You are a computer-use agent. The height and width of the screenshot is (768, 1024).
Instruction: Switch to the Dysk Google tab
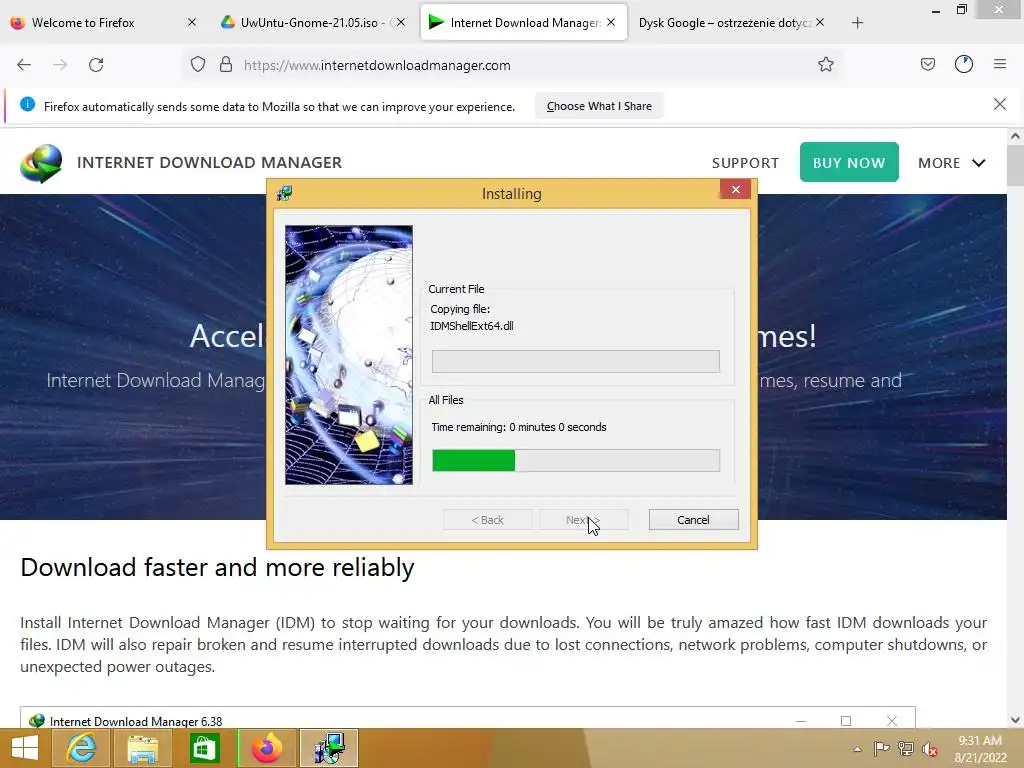(x=731, y=22)
